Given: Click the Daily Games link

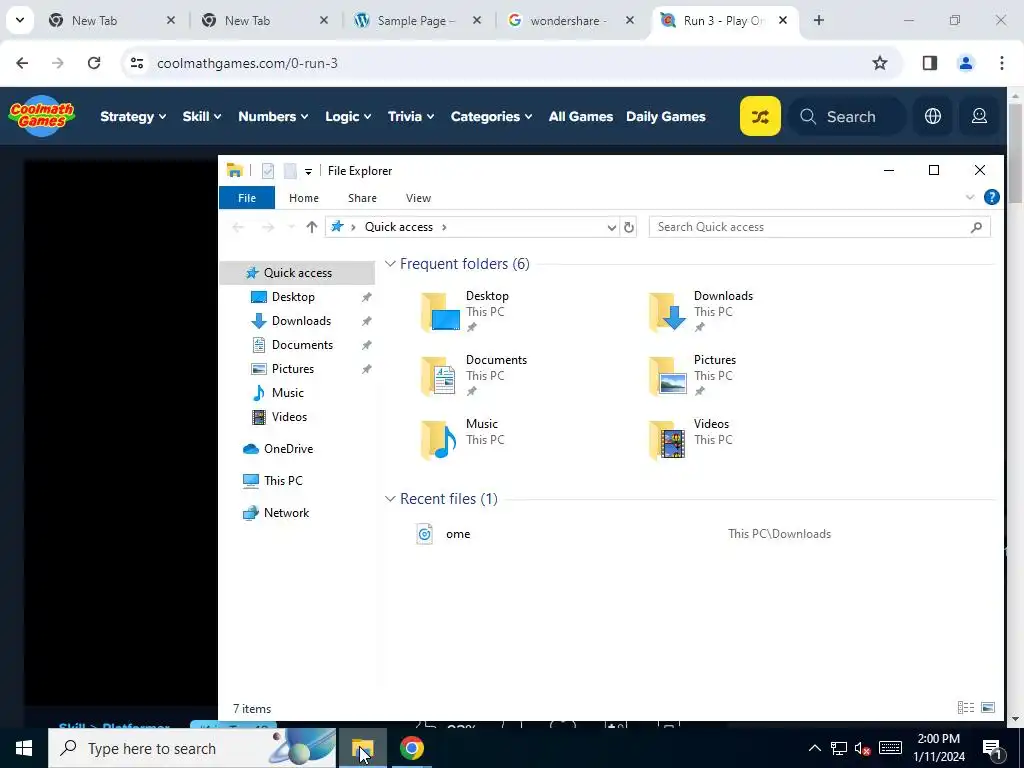Looking at the screenshot, I should [665, 116].
